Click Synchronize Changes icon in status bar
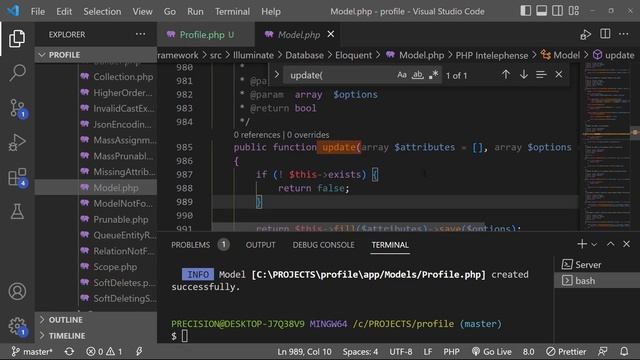This screenshot has width=640, height=360. [x=69, y=351]
